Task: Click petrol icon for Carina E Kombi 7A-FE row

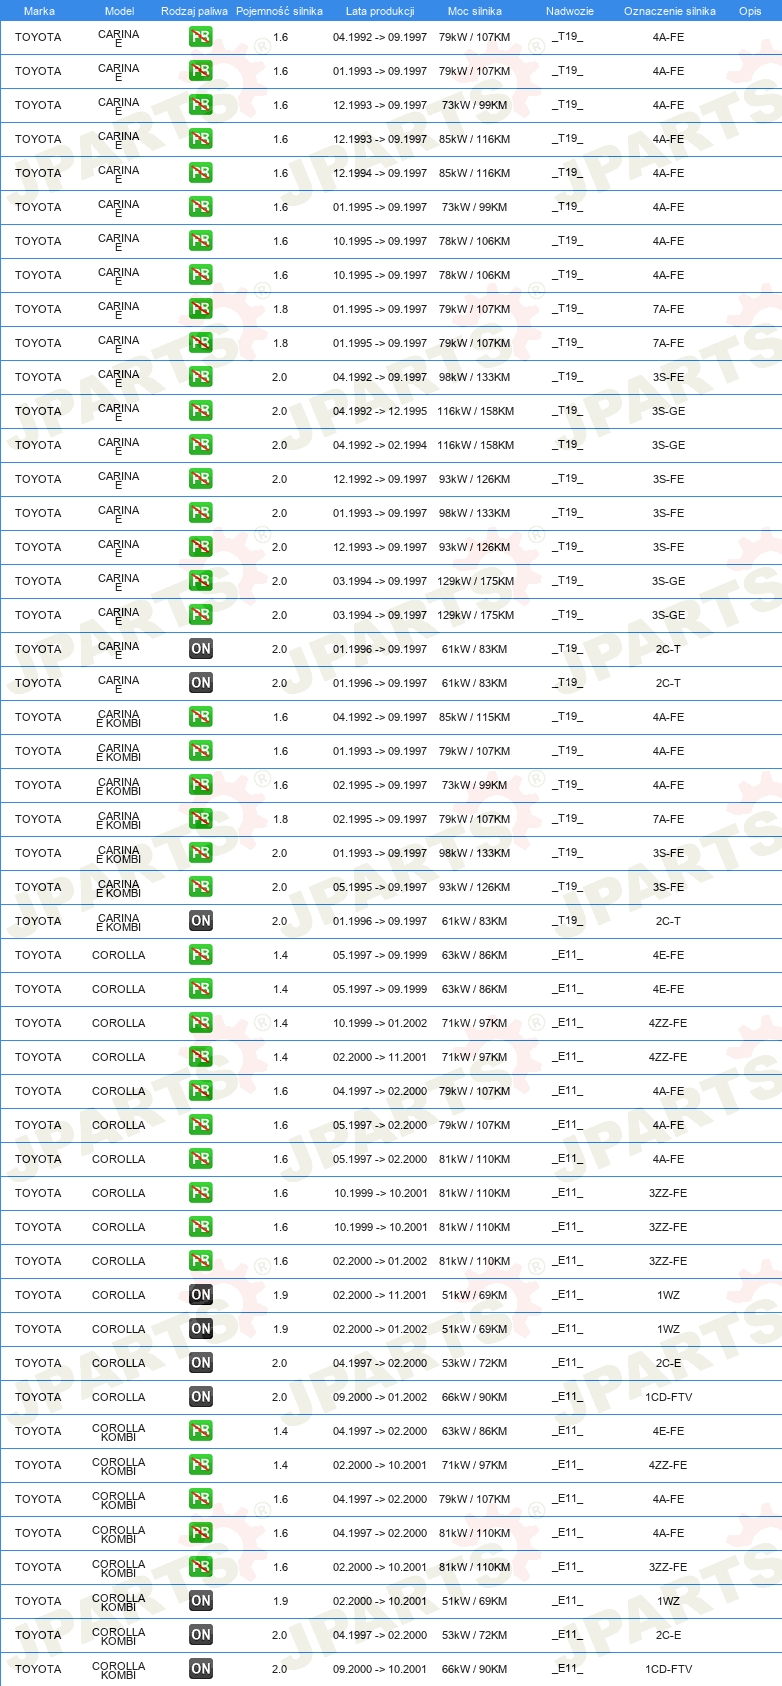Action: coord(201,819)
